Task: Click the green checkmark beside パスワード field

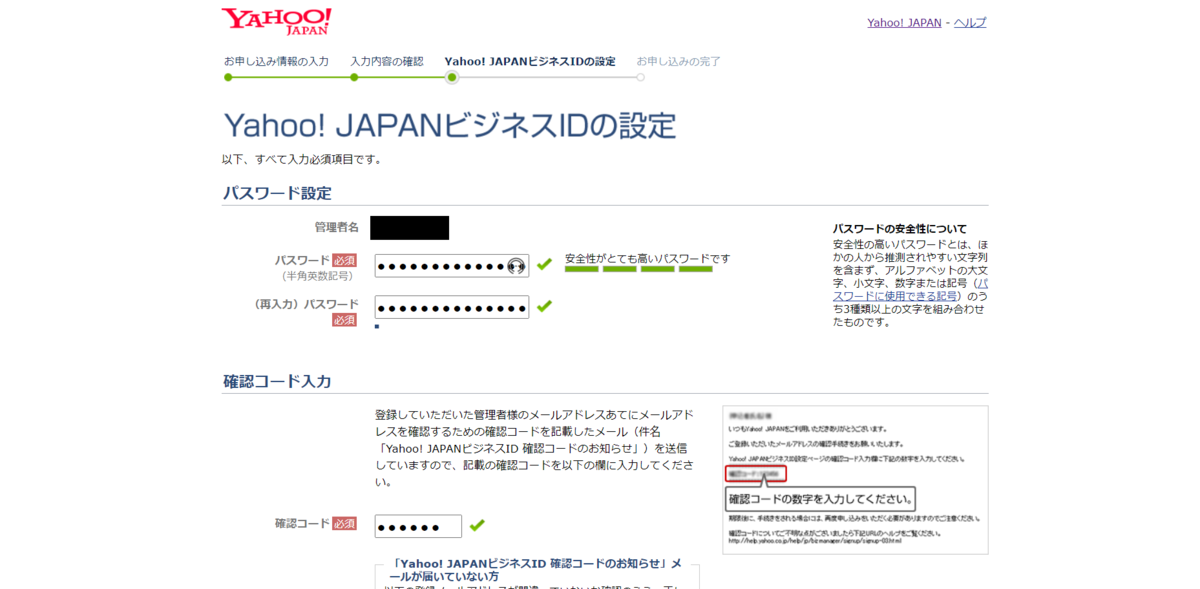Action: [544, 264]
